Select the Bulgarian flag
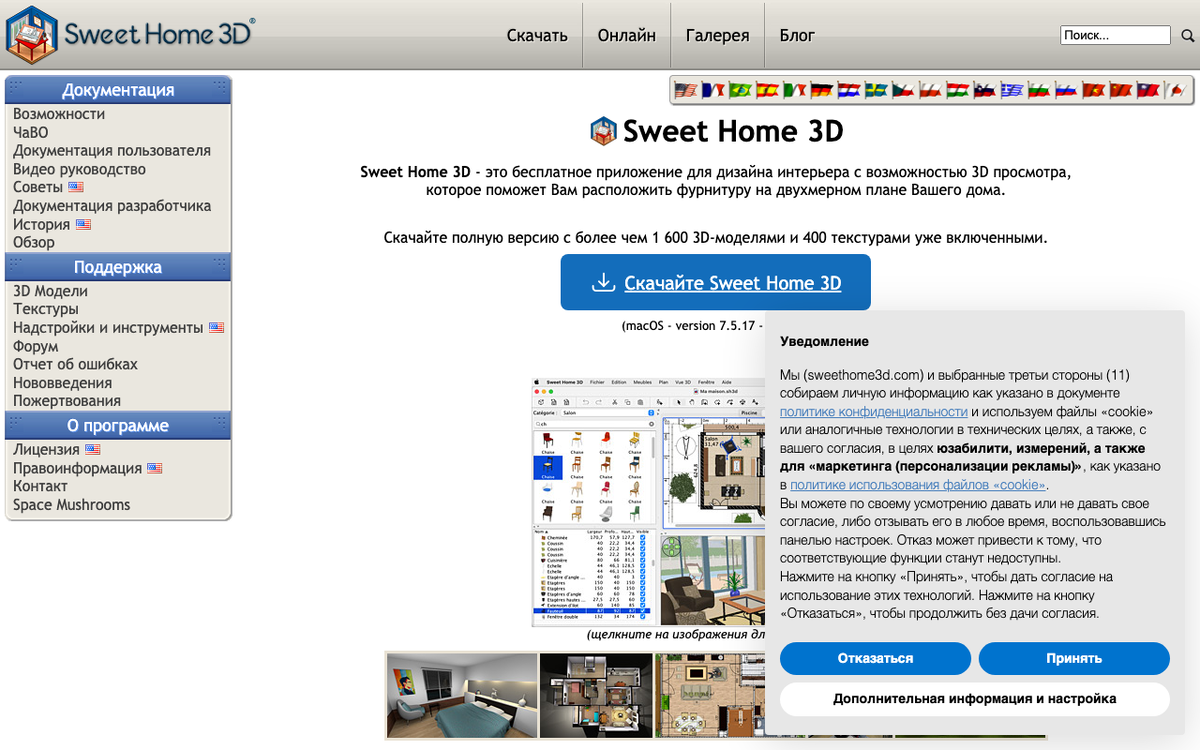Viewport: 1200px width, 750px height. pyautogui.click(x=1039, y=90)
